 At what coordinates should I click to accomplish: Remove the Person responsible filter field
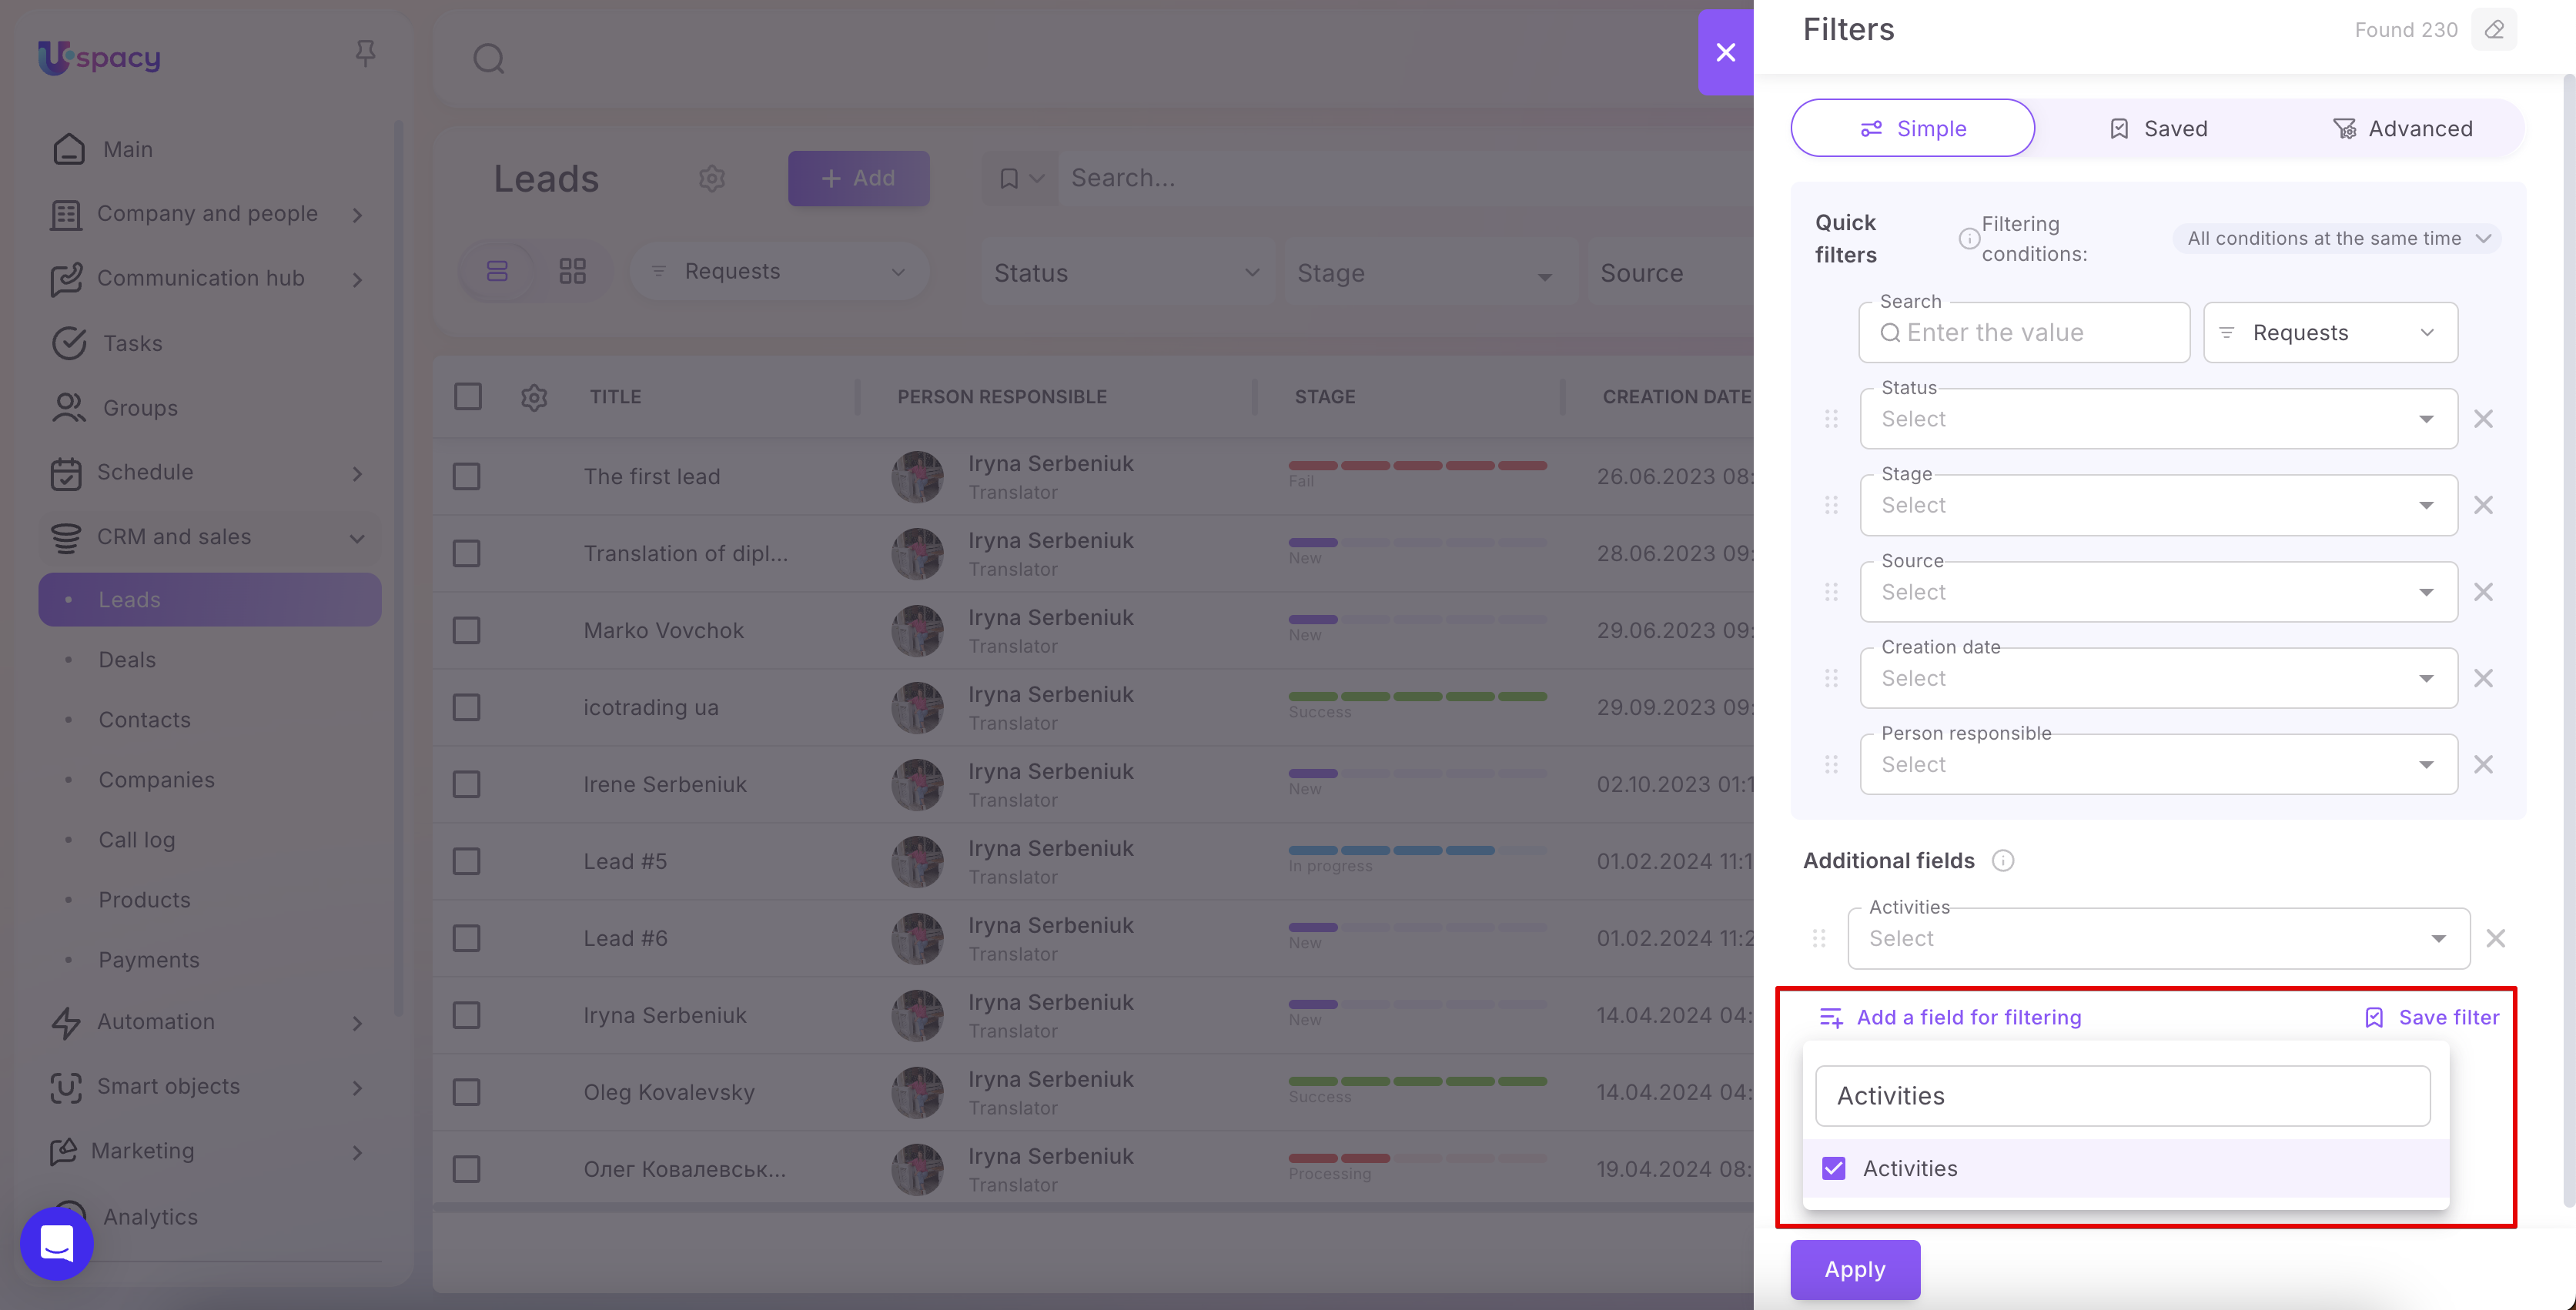tap(2483, 764)
